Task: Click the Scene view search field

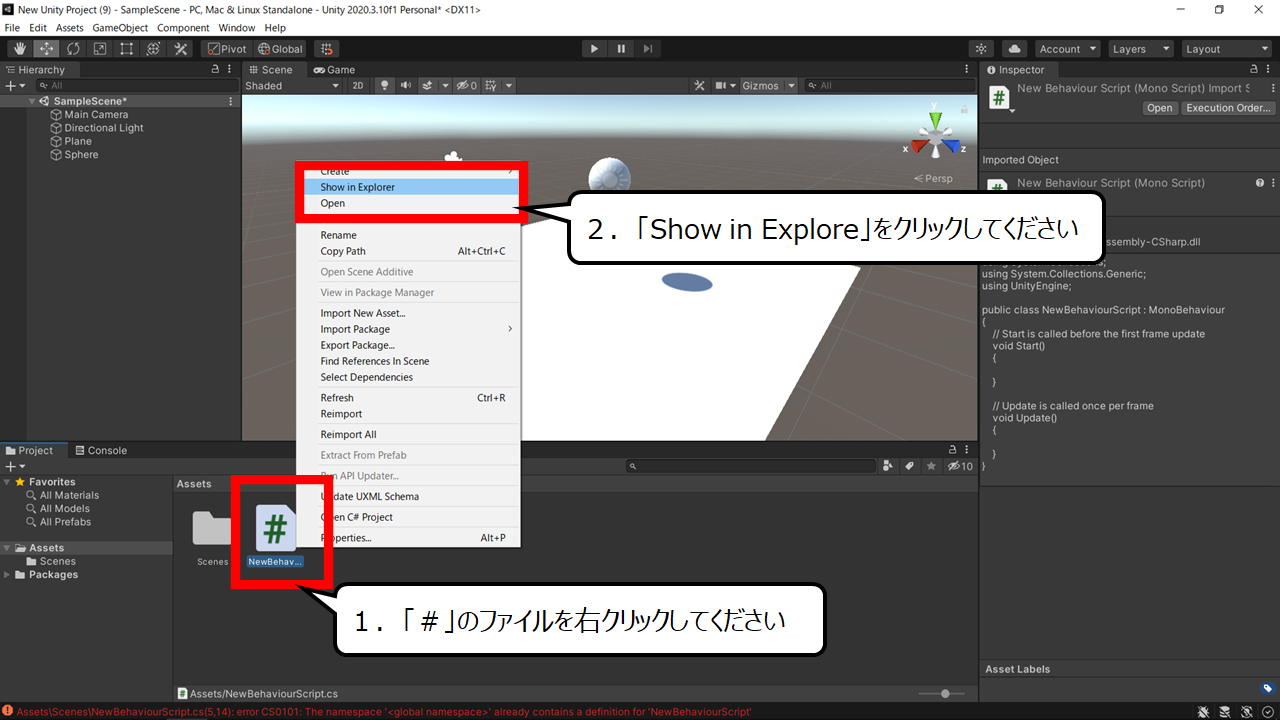Action: click(x=888, y=86)
